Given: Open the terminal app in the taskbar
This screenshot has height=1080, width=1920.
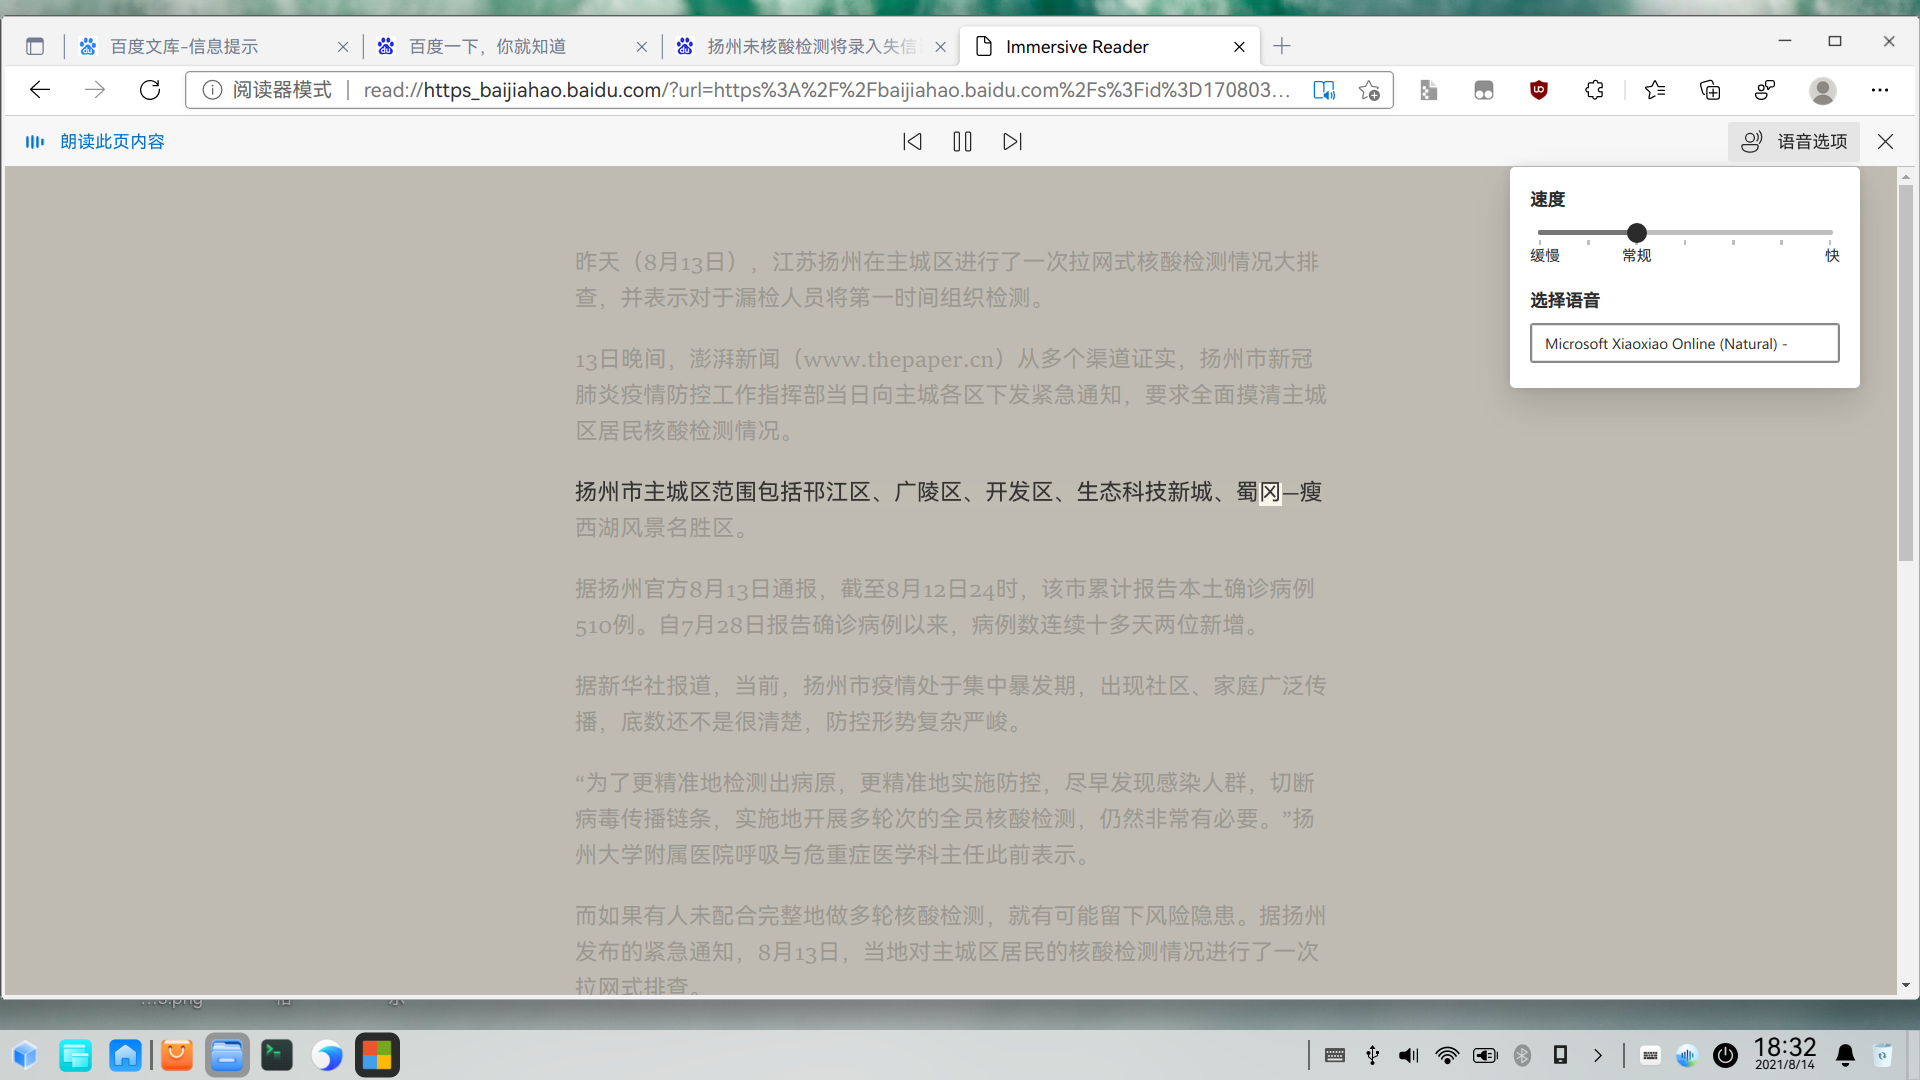Looking at the screenshot, I should (x=277, y=1055).
